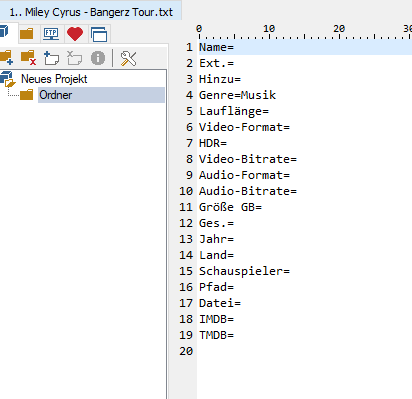Click line 6 text Video-Format=

[x=244, y=127]
